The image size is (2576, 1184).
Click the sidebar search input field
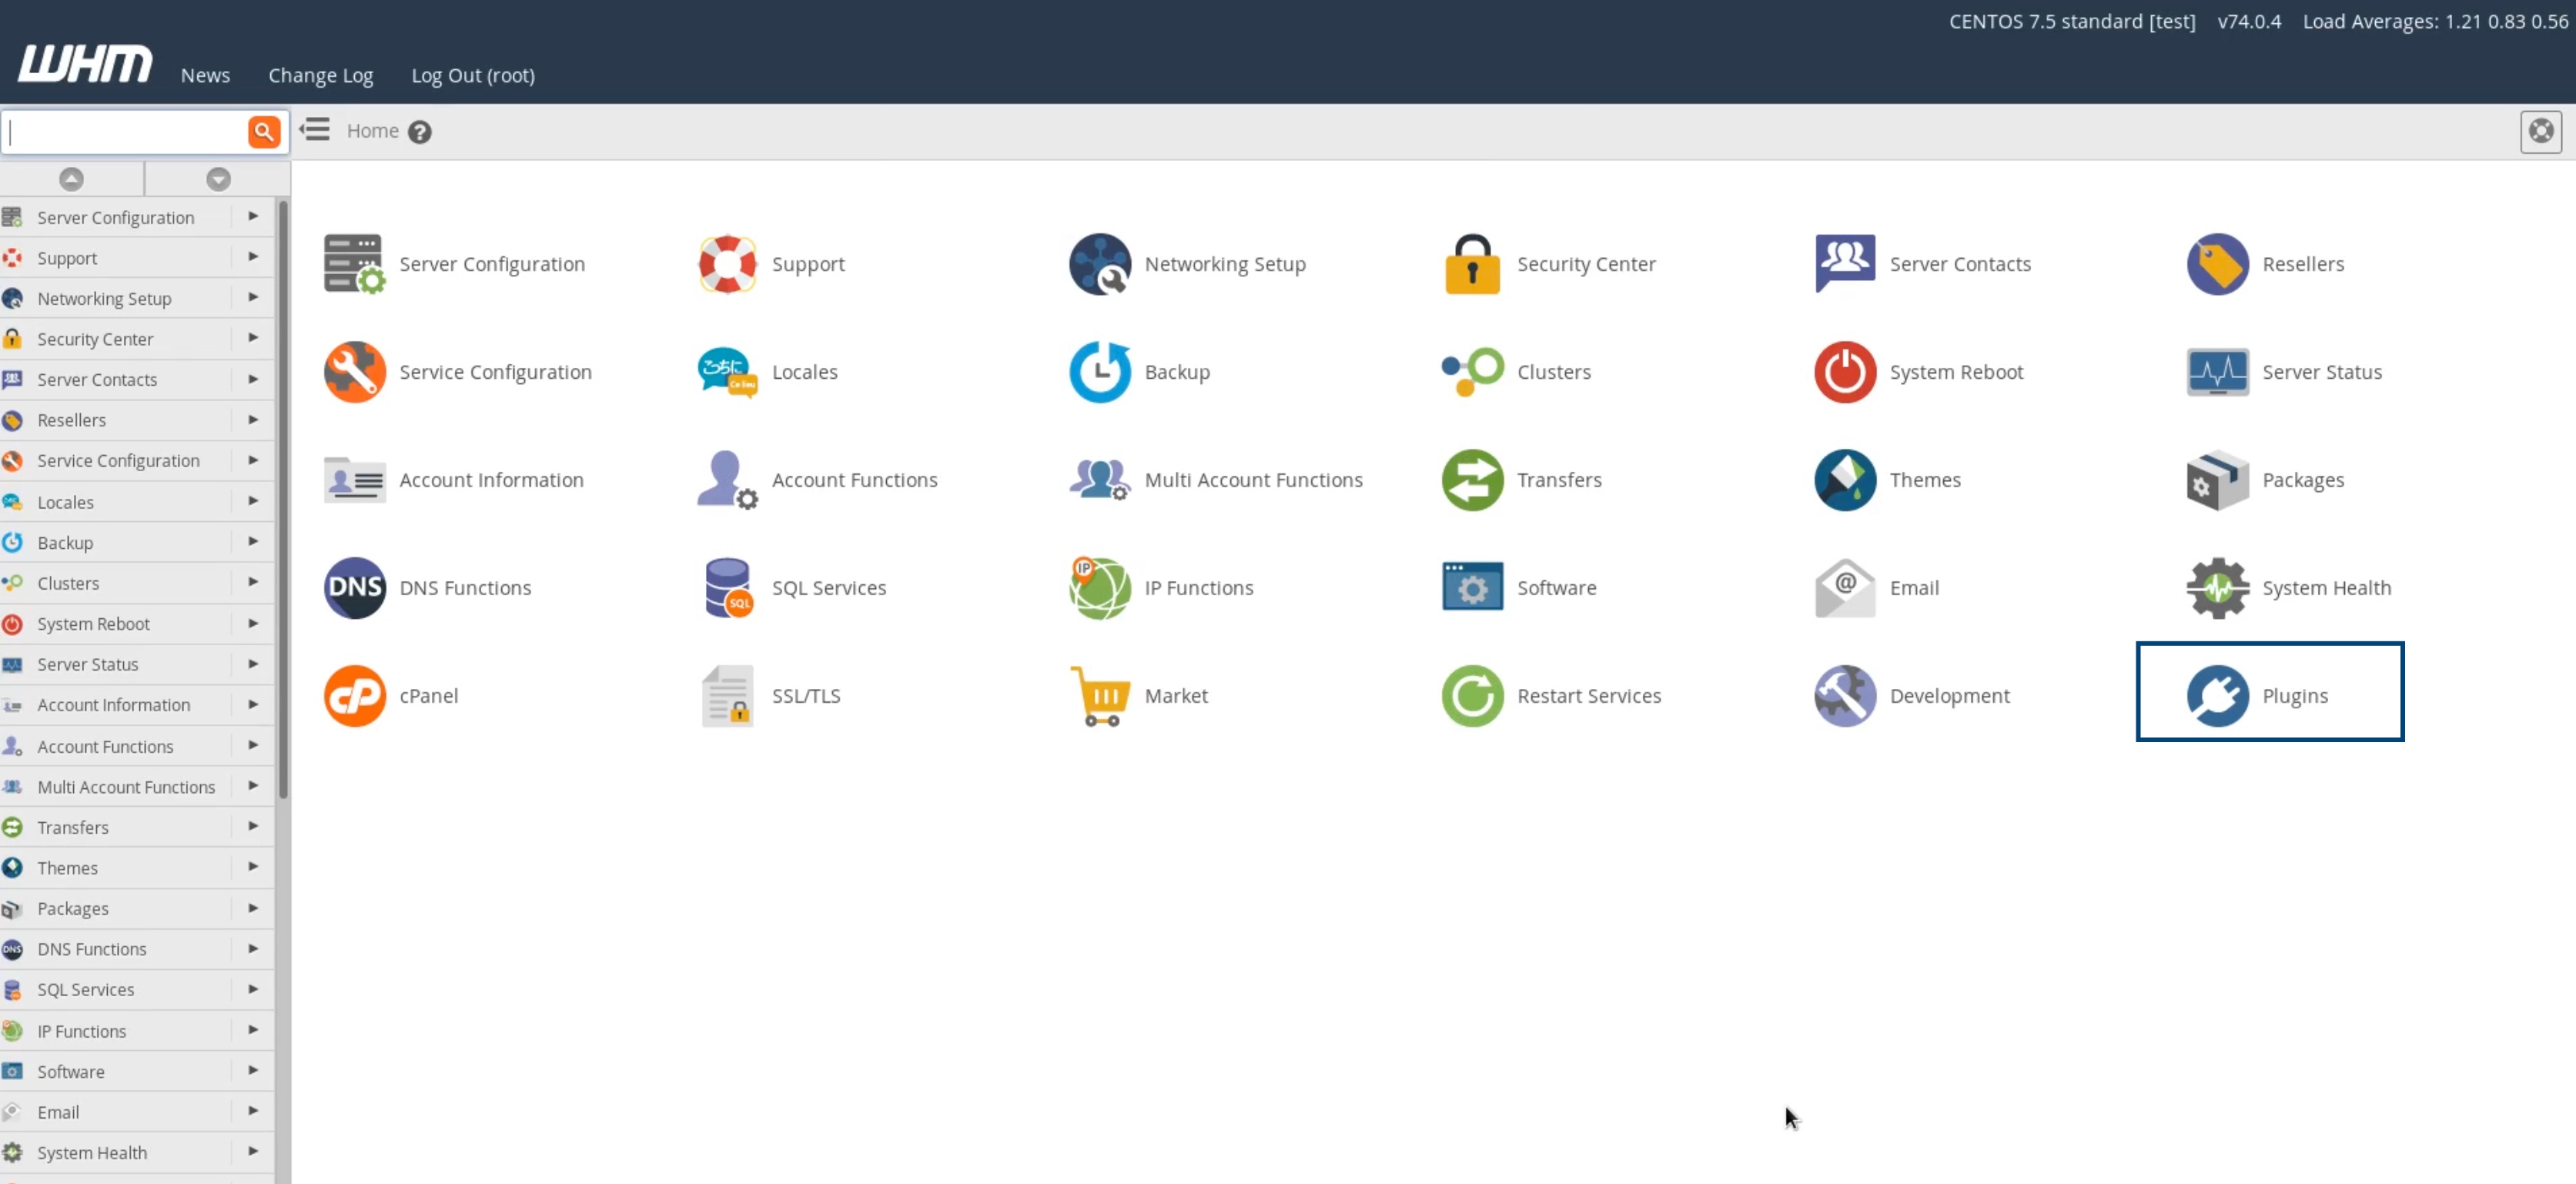point(125,132)
